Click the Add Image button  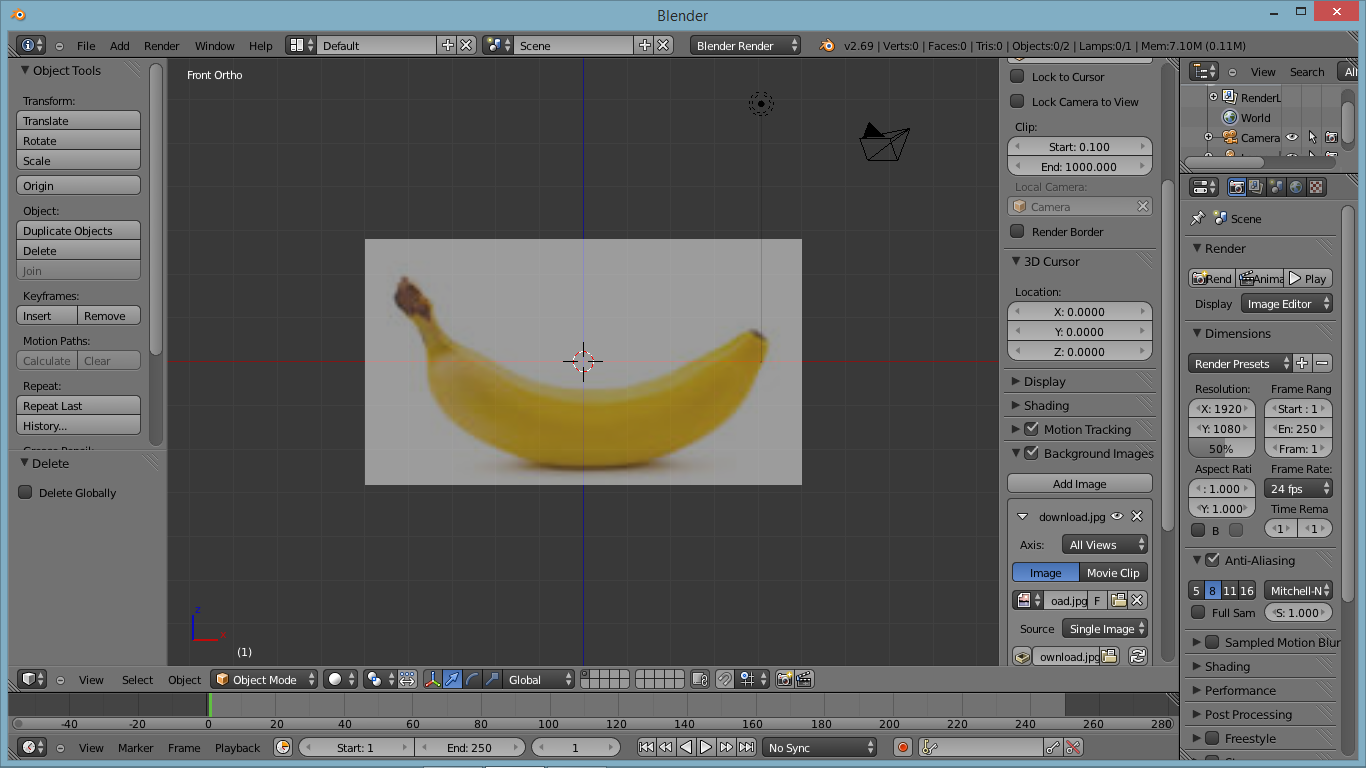point(1079,484)
